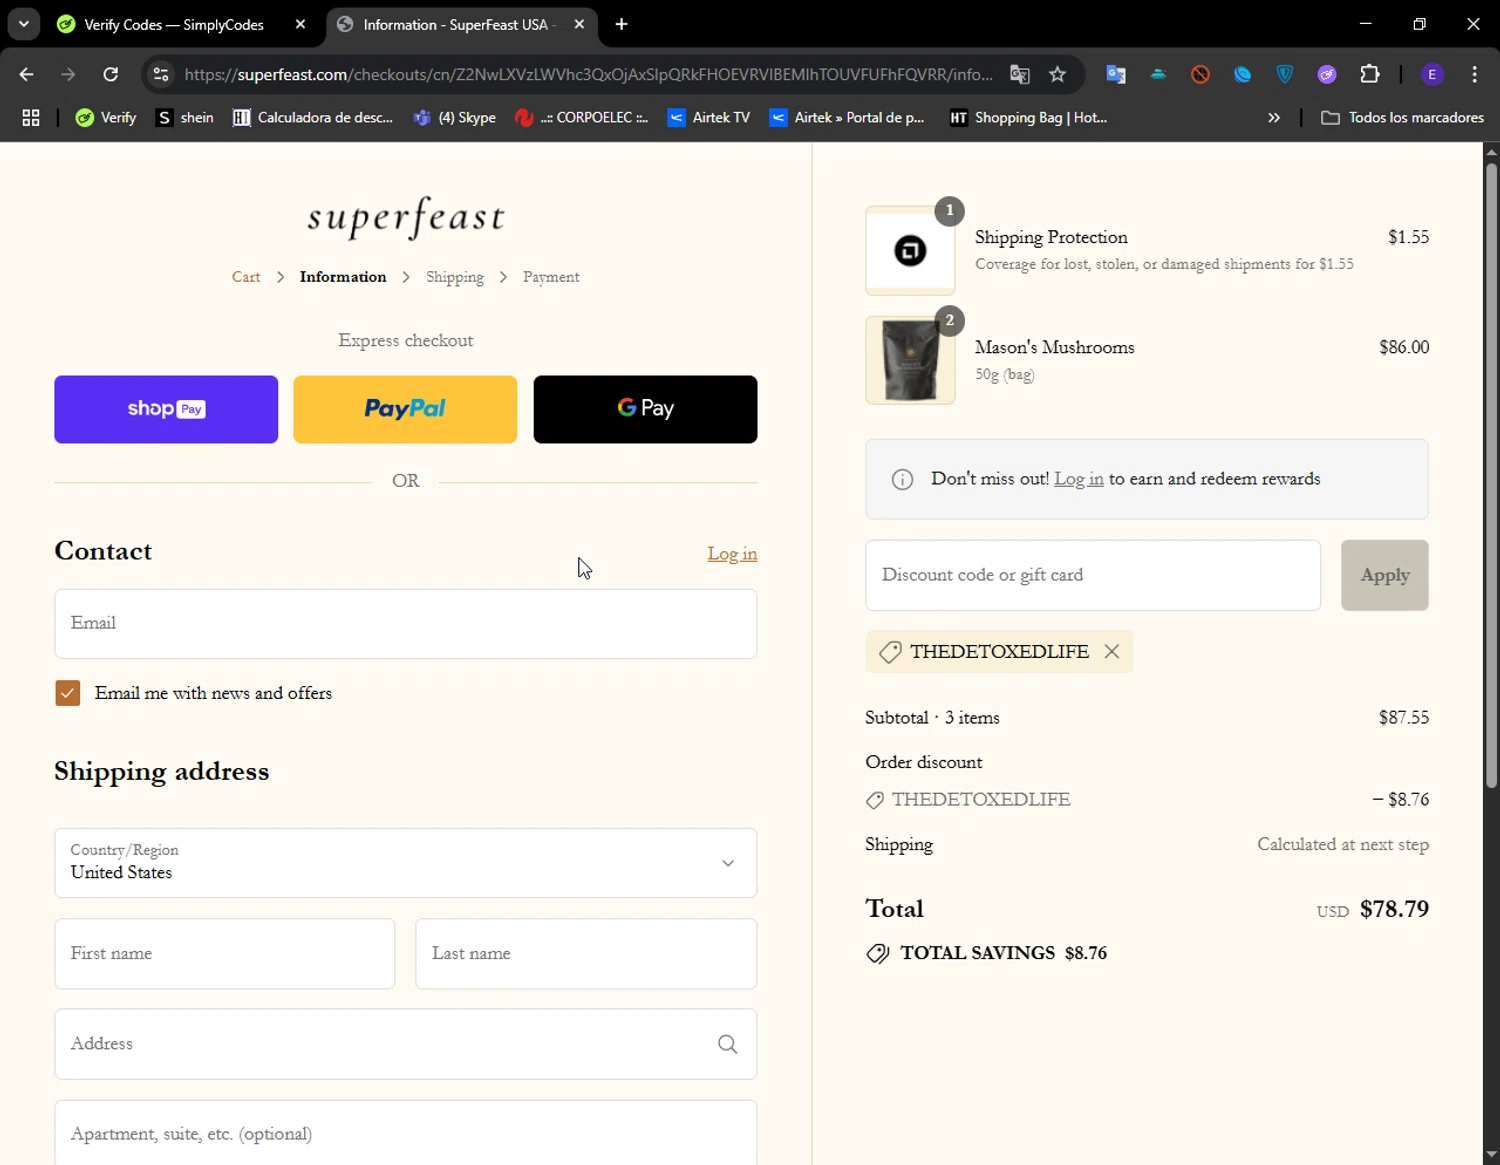Click the superfeast logo
This screenshot has height=1165, width=1500.
(x=406, y=217)
